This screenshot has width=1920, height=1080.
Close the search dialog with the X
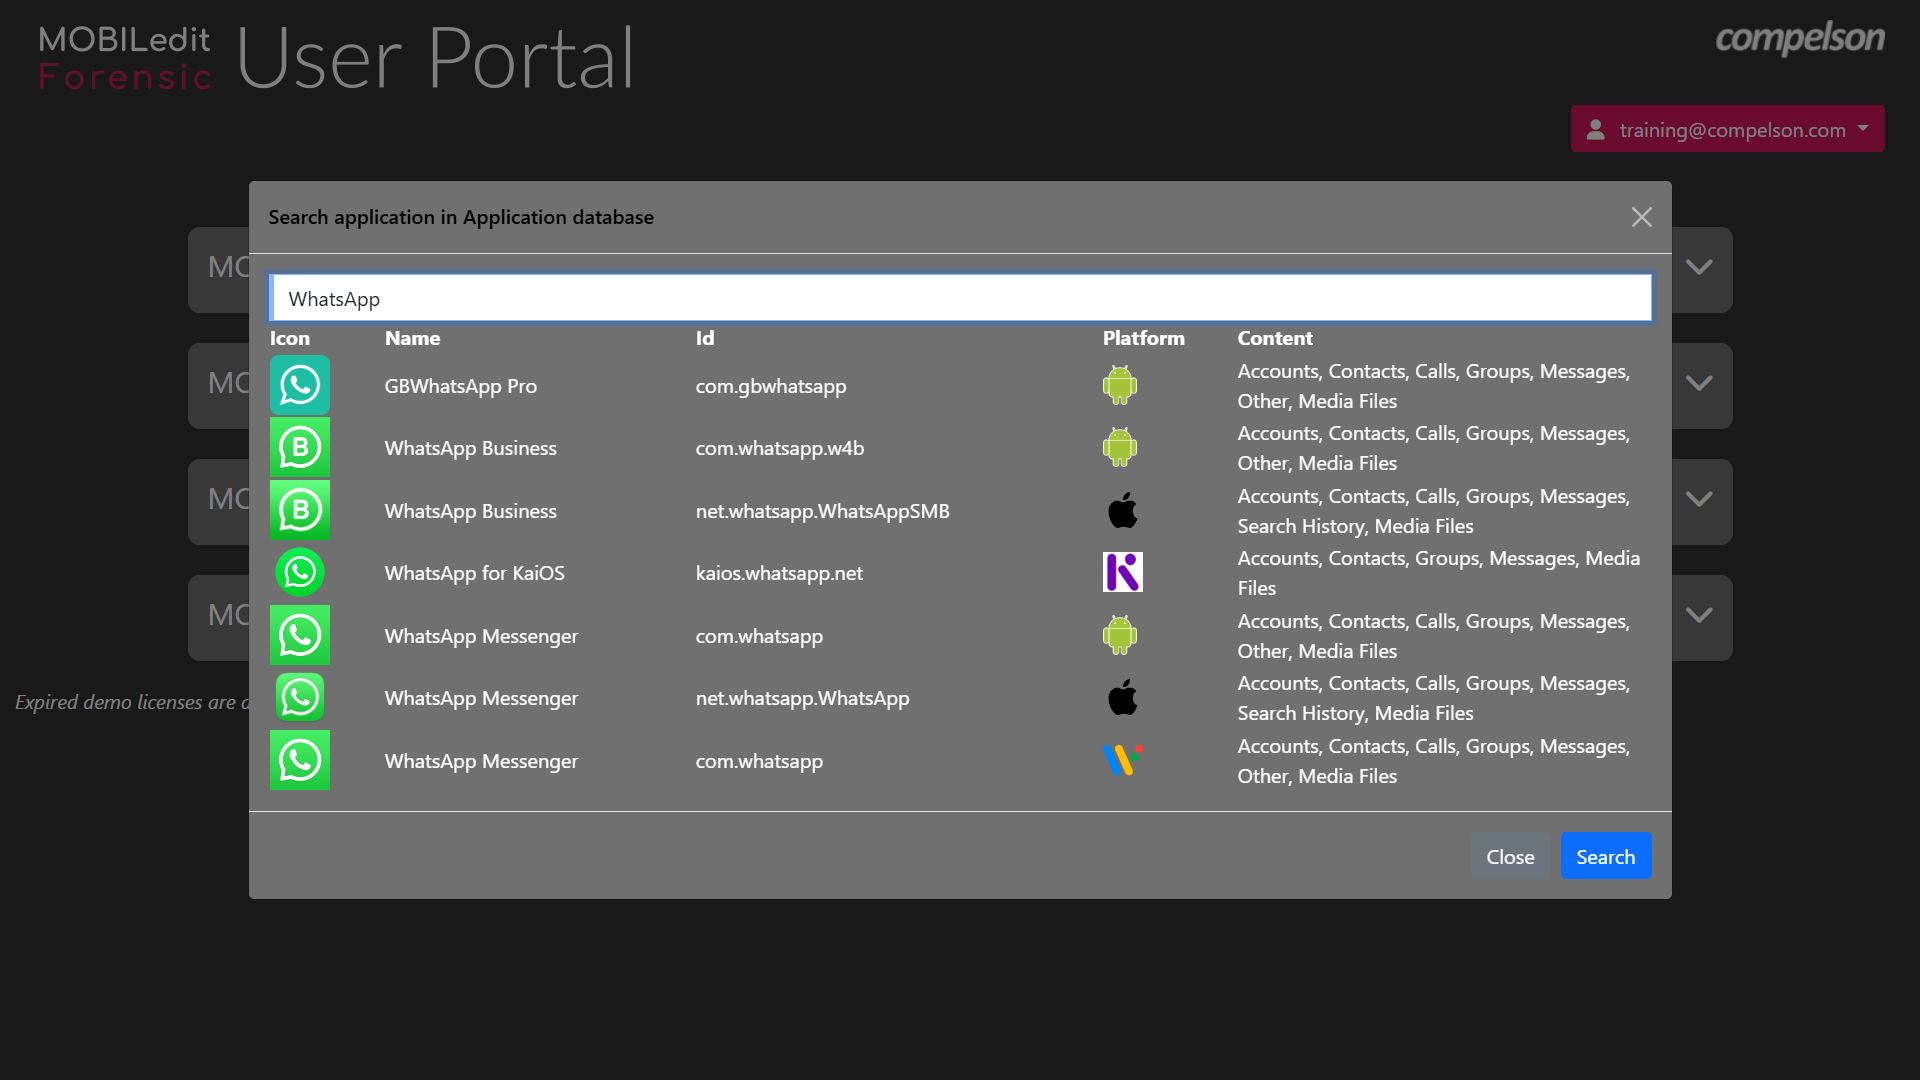[x=1641, y=217]
